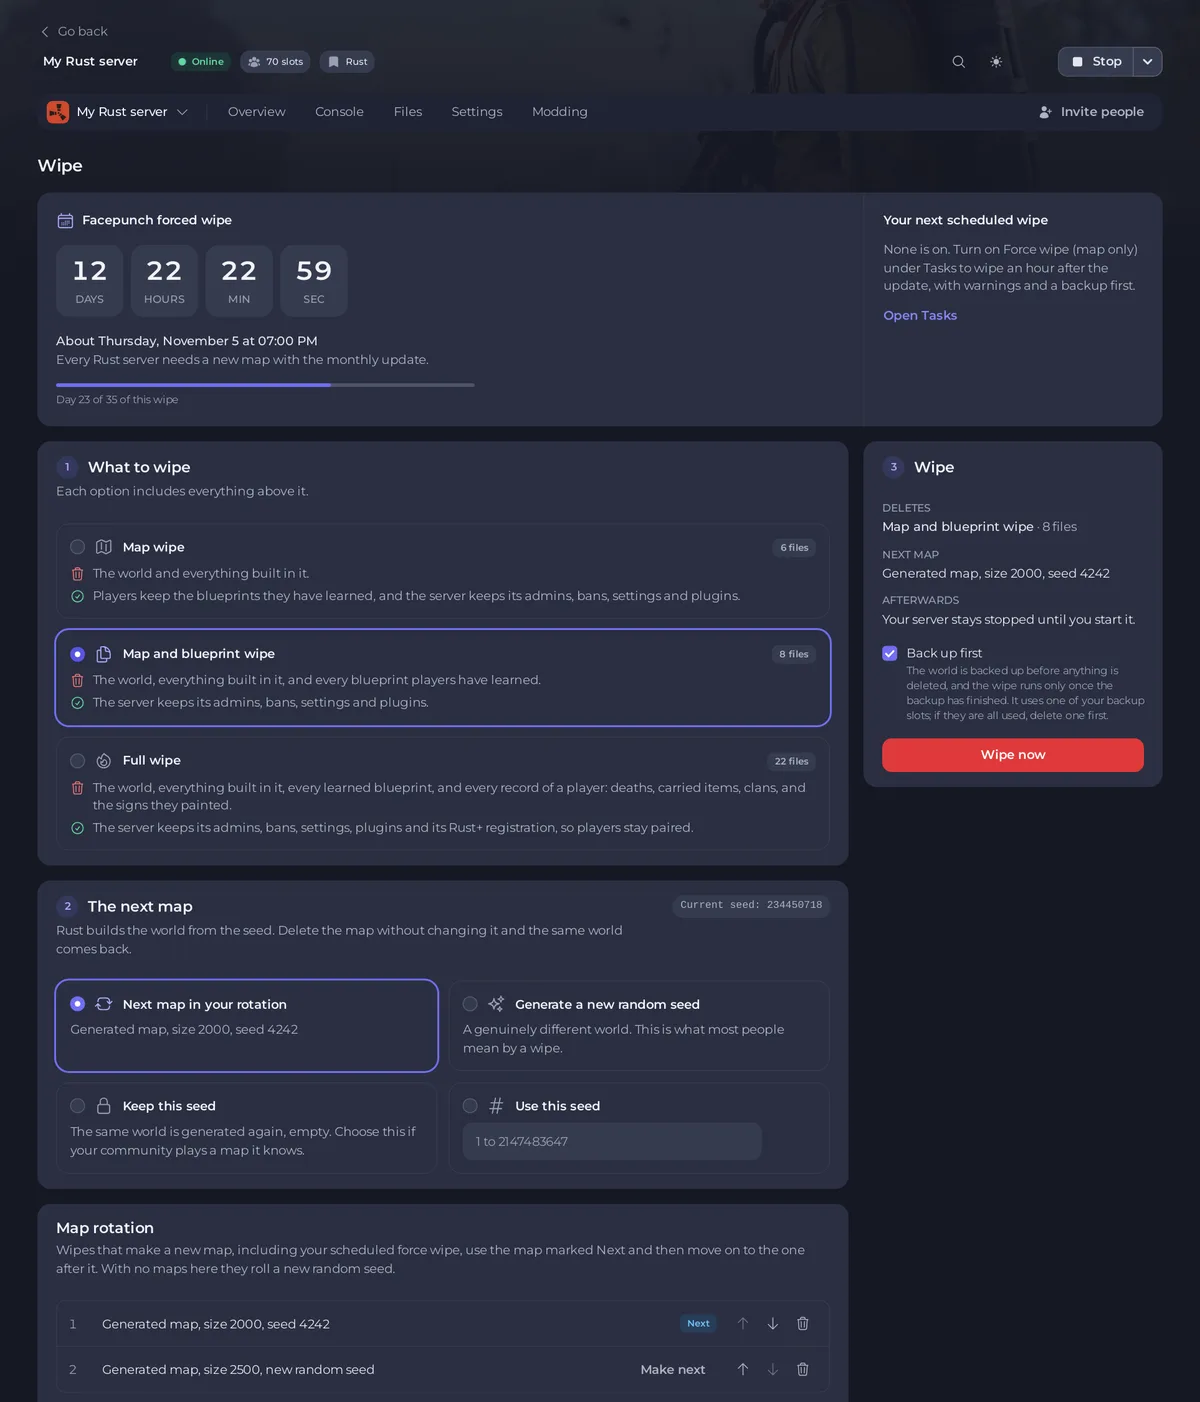Click the seed input field

click(x=612, y=1141)
